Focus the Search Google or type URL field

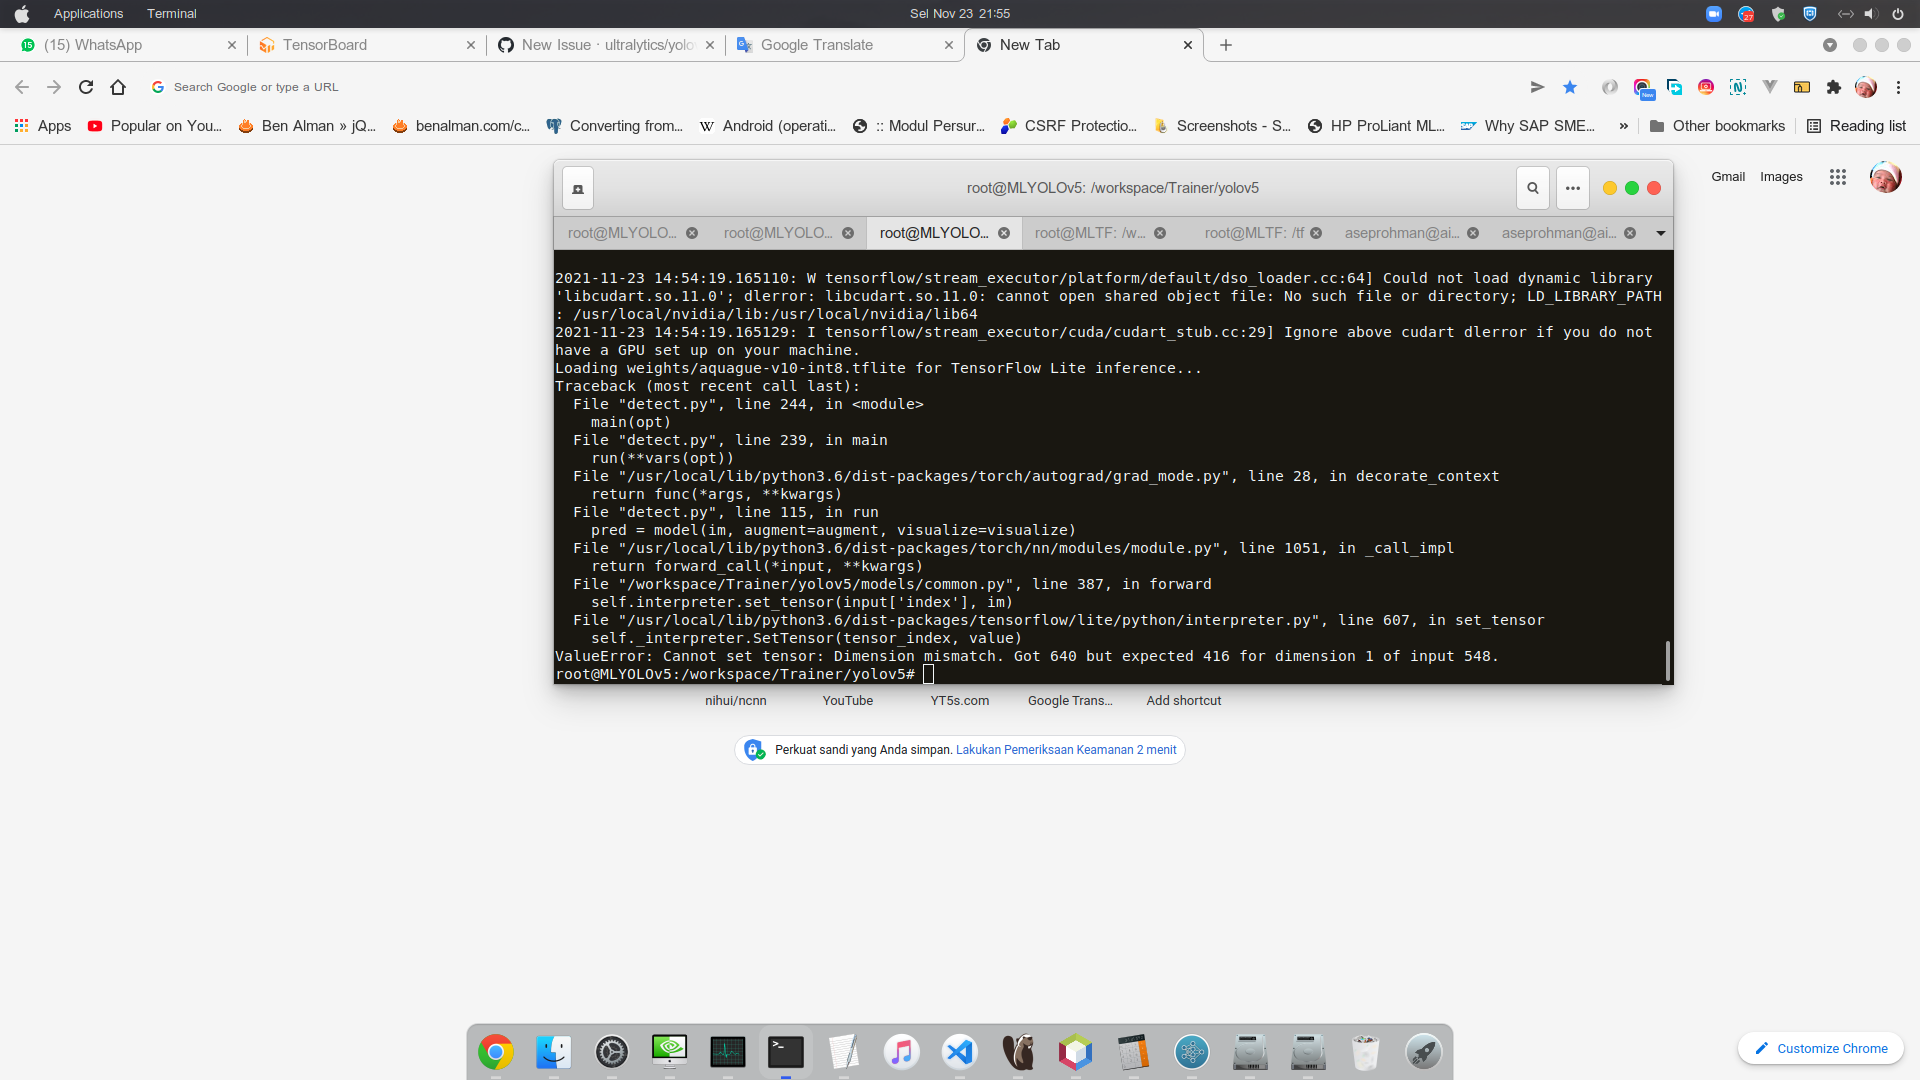click(830, 87)
